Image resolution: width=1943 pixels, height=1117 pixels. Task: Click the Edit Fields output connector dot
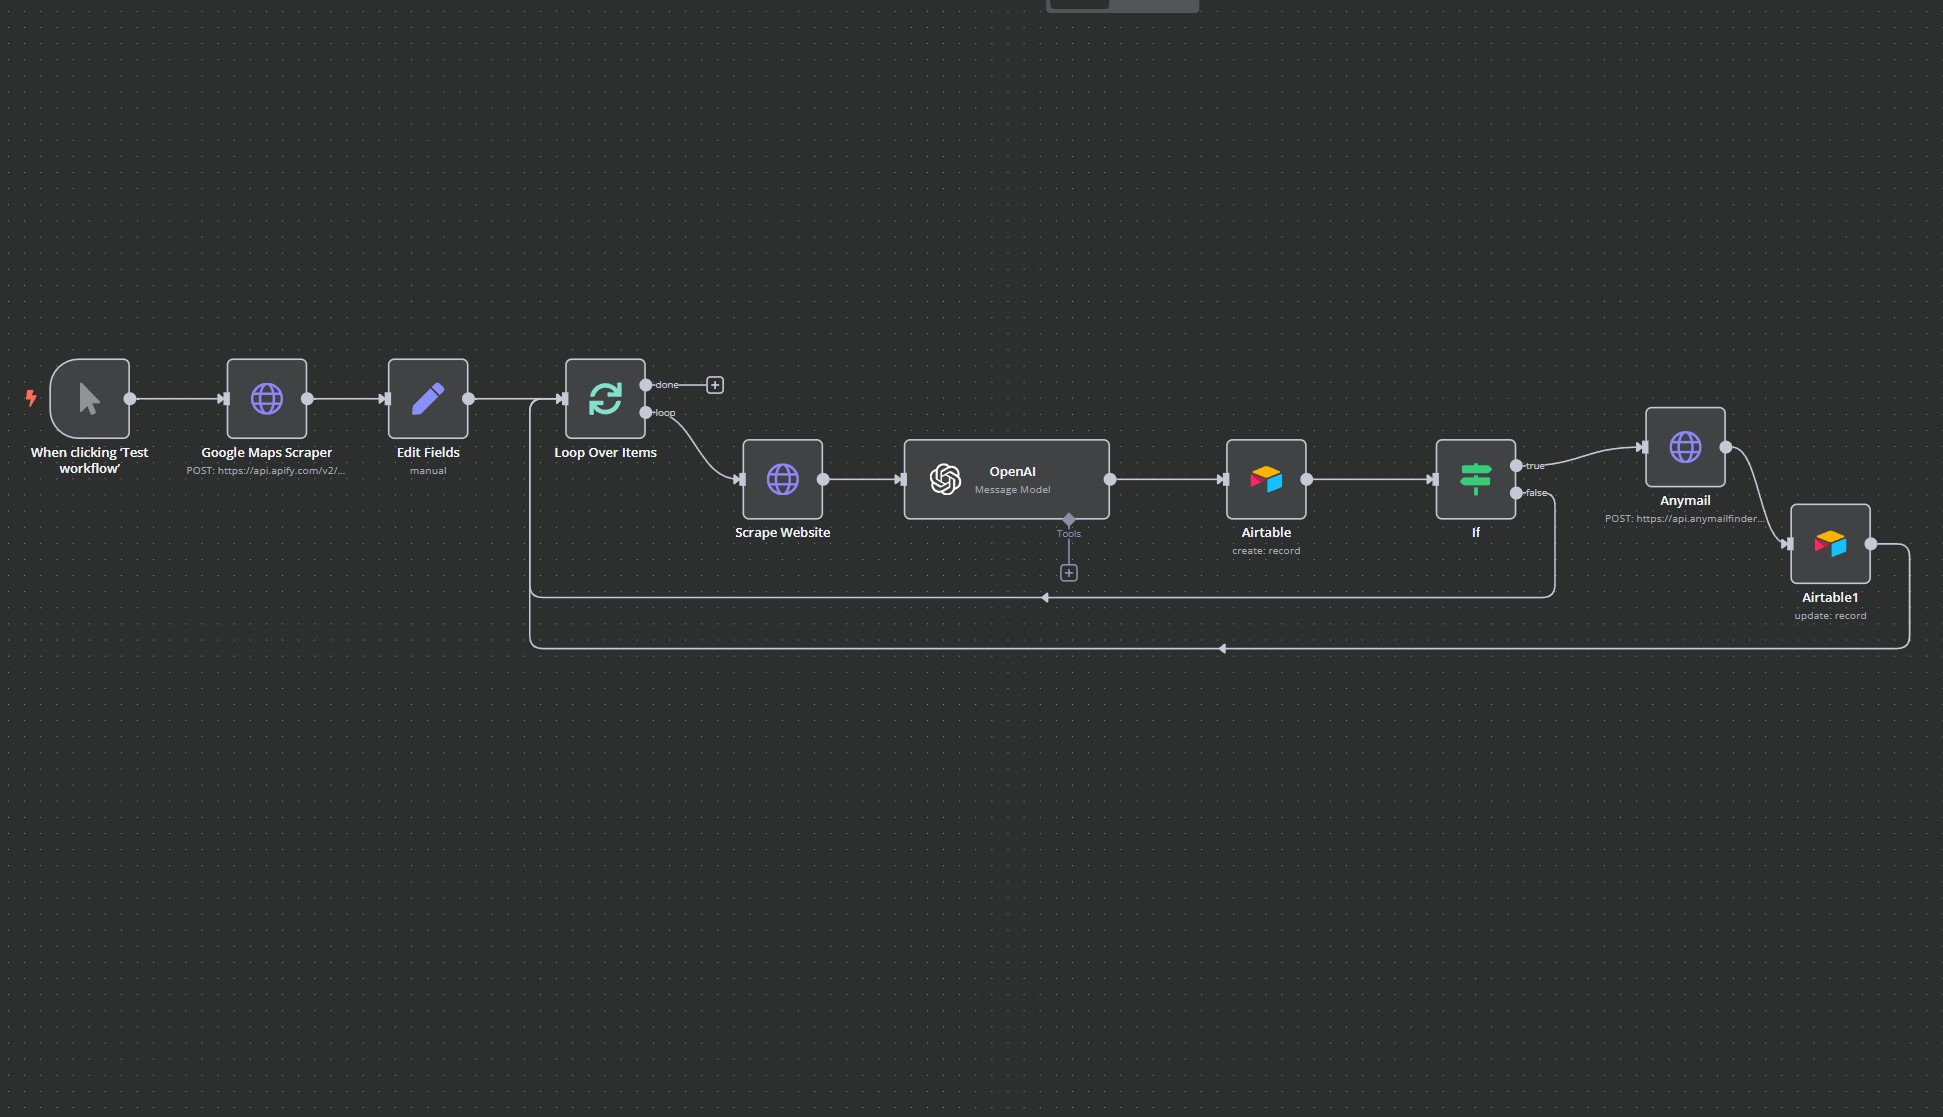[x=468, y=398]
